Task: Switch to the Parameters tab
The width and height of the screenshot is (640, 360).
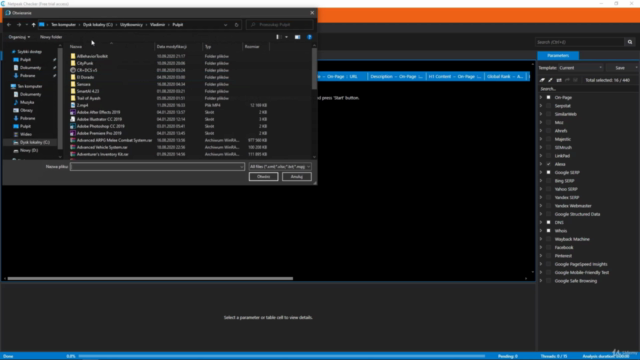Action: pyautogui.click(x=558, y=56)
